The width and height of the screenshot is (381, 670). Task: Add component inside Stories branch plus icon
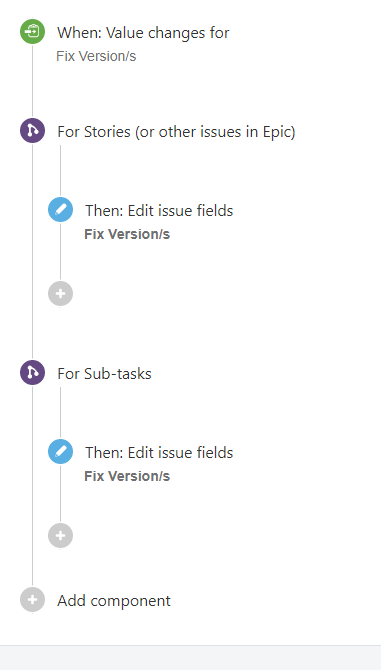pyautogui.click(x=61, y=294)
